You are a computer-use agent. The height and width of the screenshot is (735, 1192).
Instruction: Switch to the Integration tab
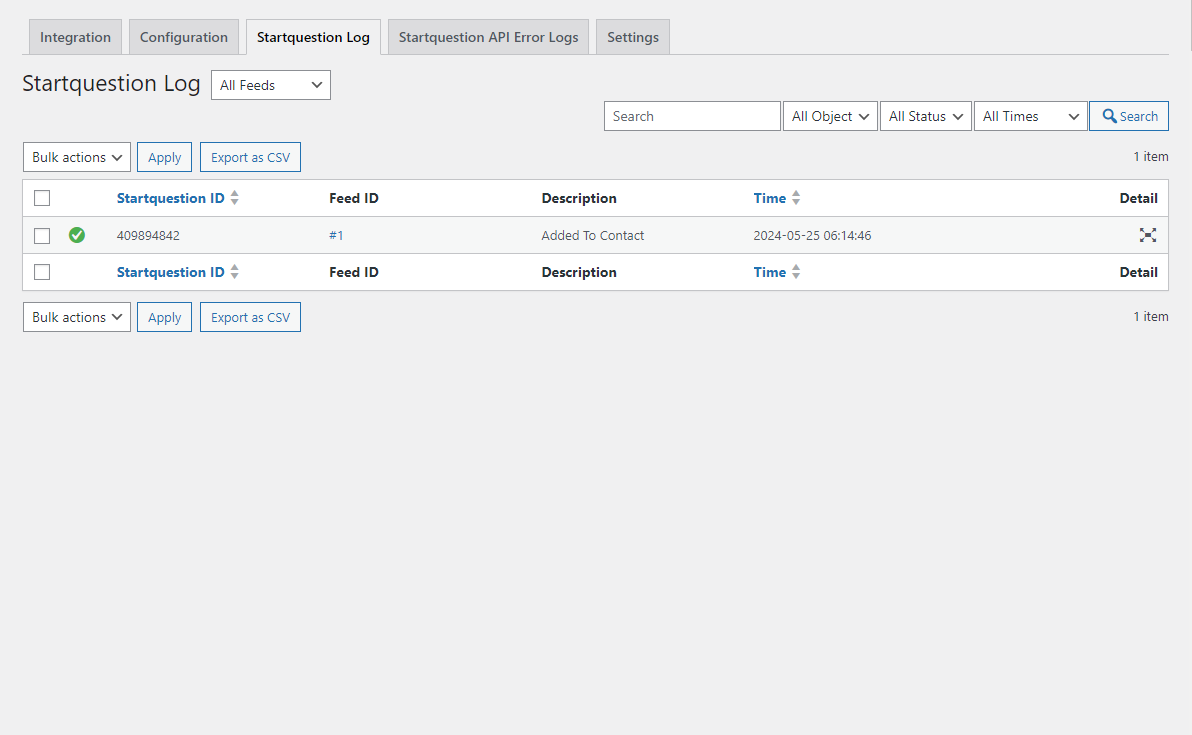coord(75,37)
